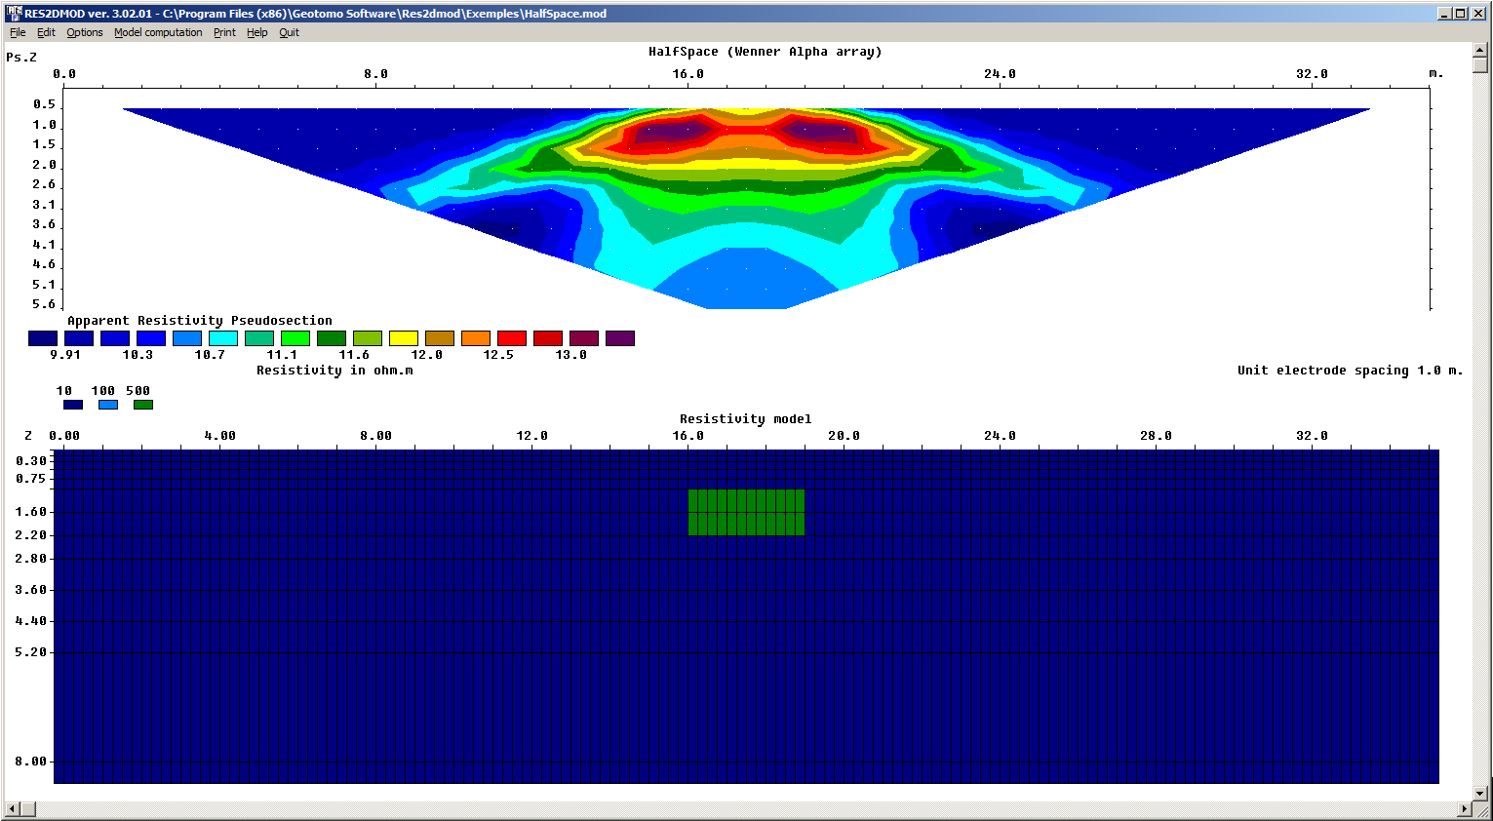Click the model depth label '1.60'
The image size is (1493, 821).
31,512
